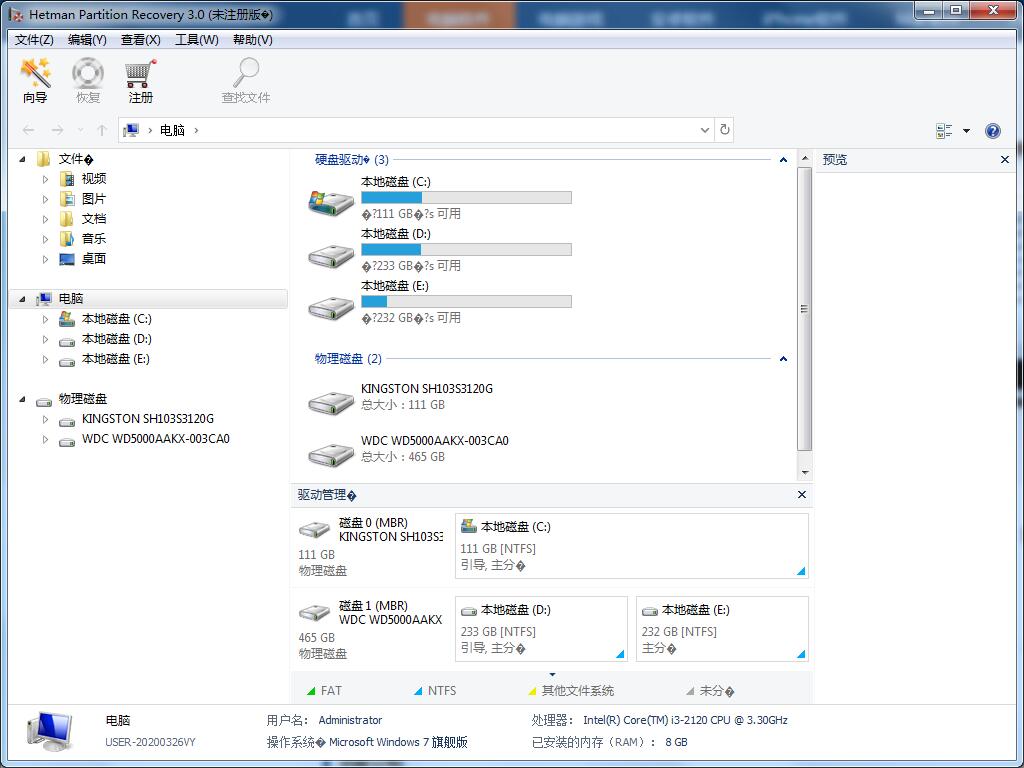Click the NTFS legend entry
Image resolution: width=1024 pixels, height=768 pixels.
click(x=435, y=691)
